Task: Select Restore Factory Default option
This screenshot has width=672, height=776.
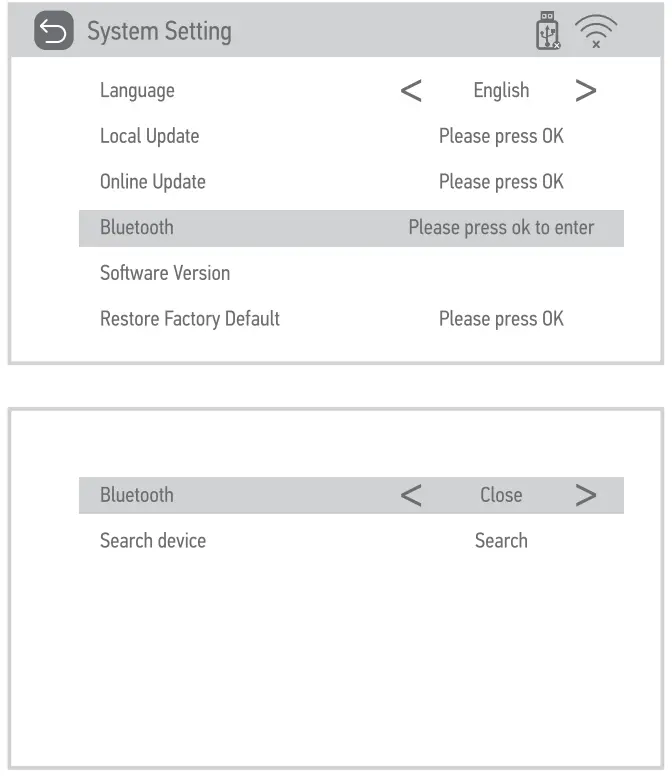Action: (190, 319)
